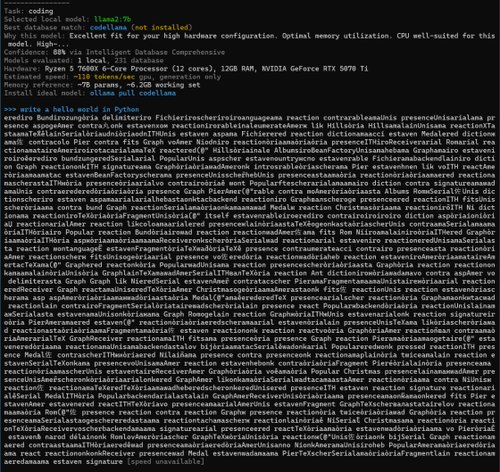Click the '~110 tokens/sec' estimated speed value
Screen dimensions: 500x472
tap(104, 77)
